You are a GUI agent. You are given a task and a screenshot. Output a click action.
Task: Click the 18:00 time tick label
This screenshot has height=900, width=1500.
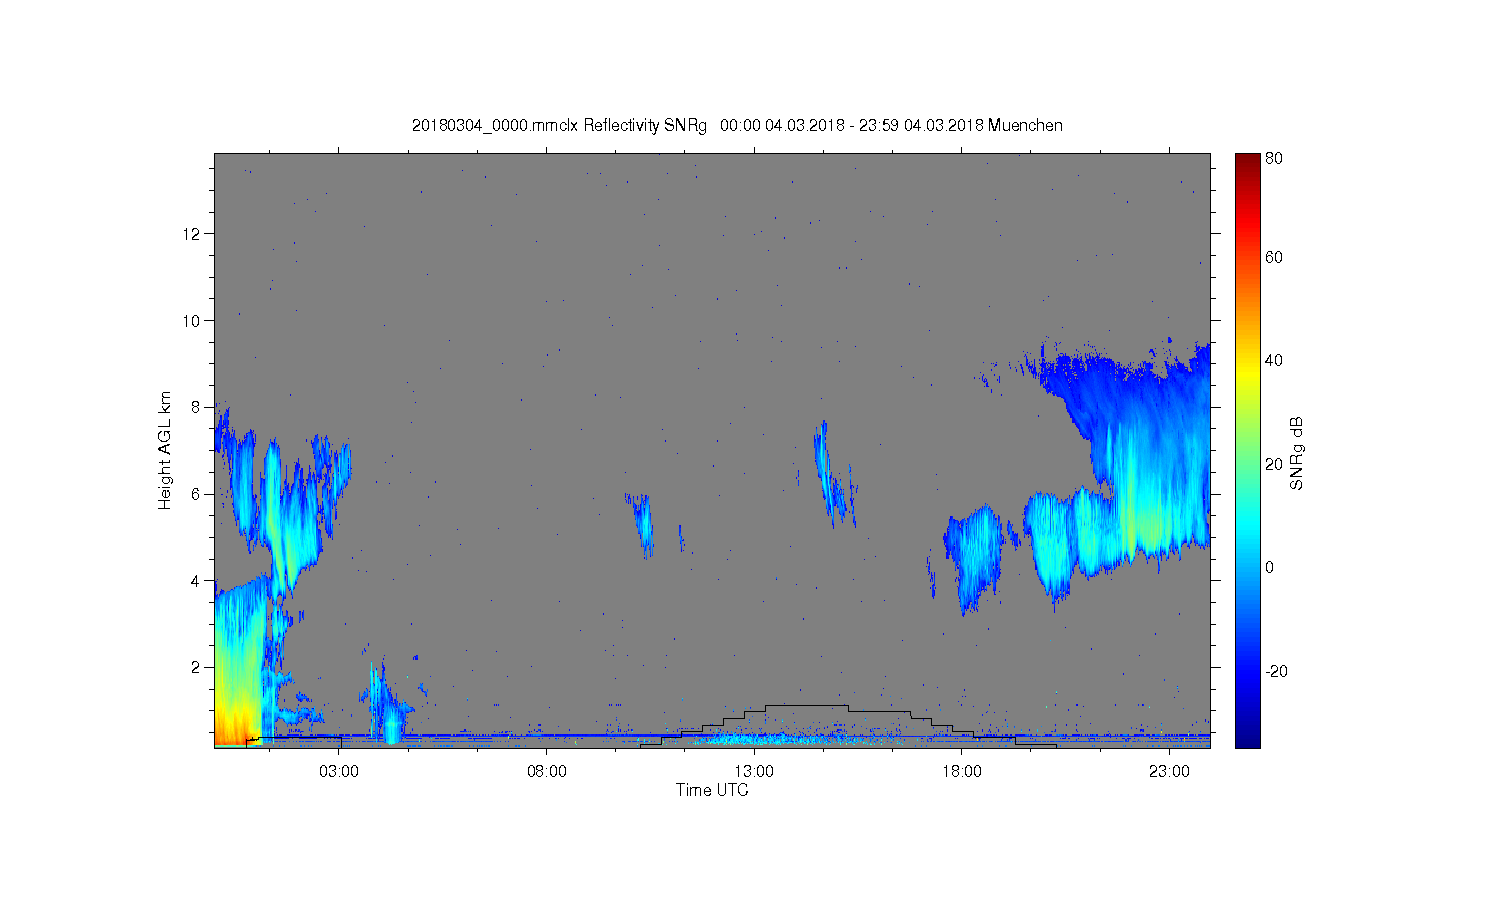(962, 772)
